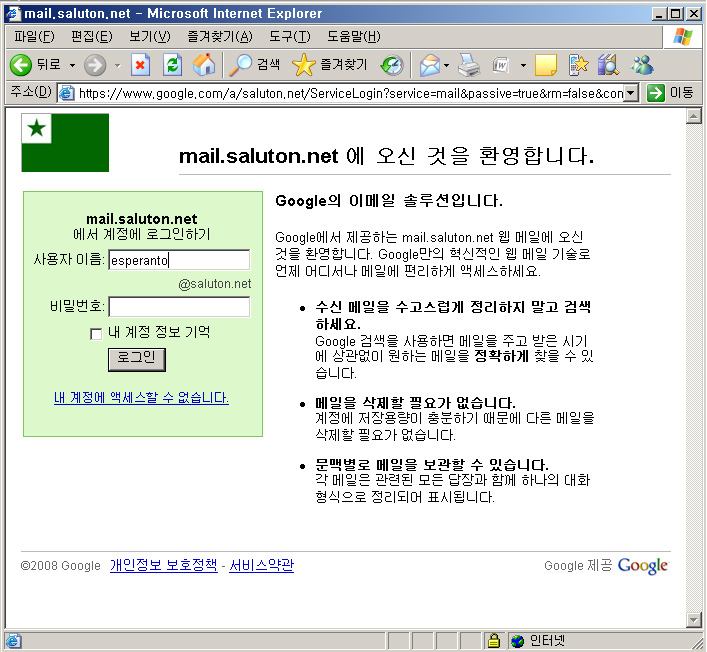
Task: Click the vertical scrollbar down arrow
Action: pyautogui.click(x=693, y=620)
